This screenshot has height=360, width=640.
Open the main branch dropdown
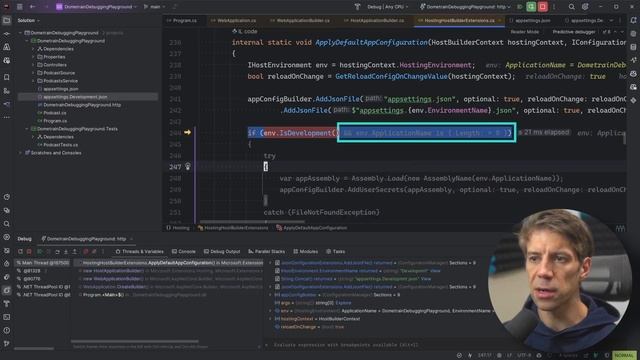(x=154, y=7)
